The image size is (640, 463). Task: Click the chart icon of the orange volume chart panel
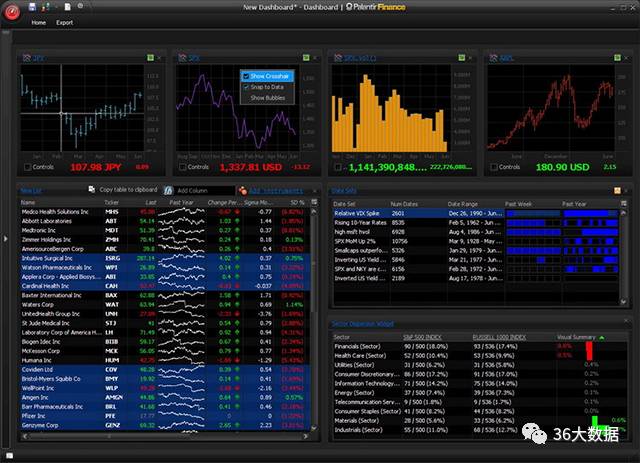click(338, 58)
